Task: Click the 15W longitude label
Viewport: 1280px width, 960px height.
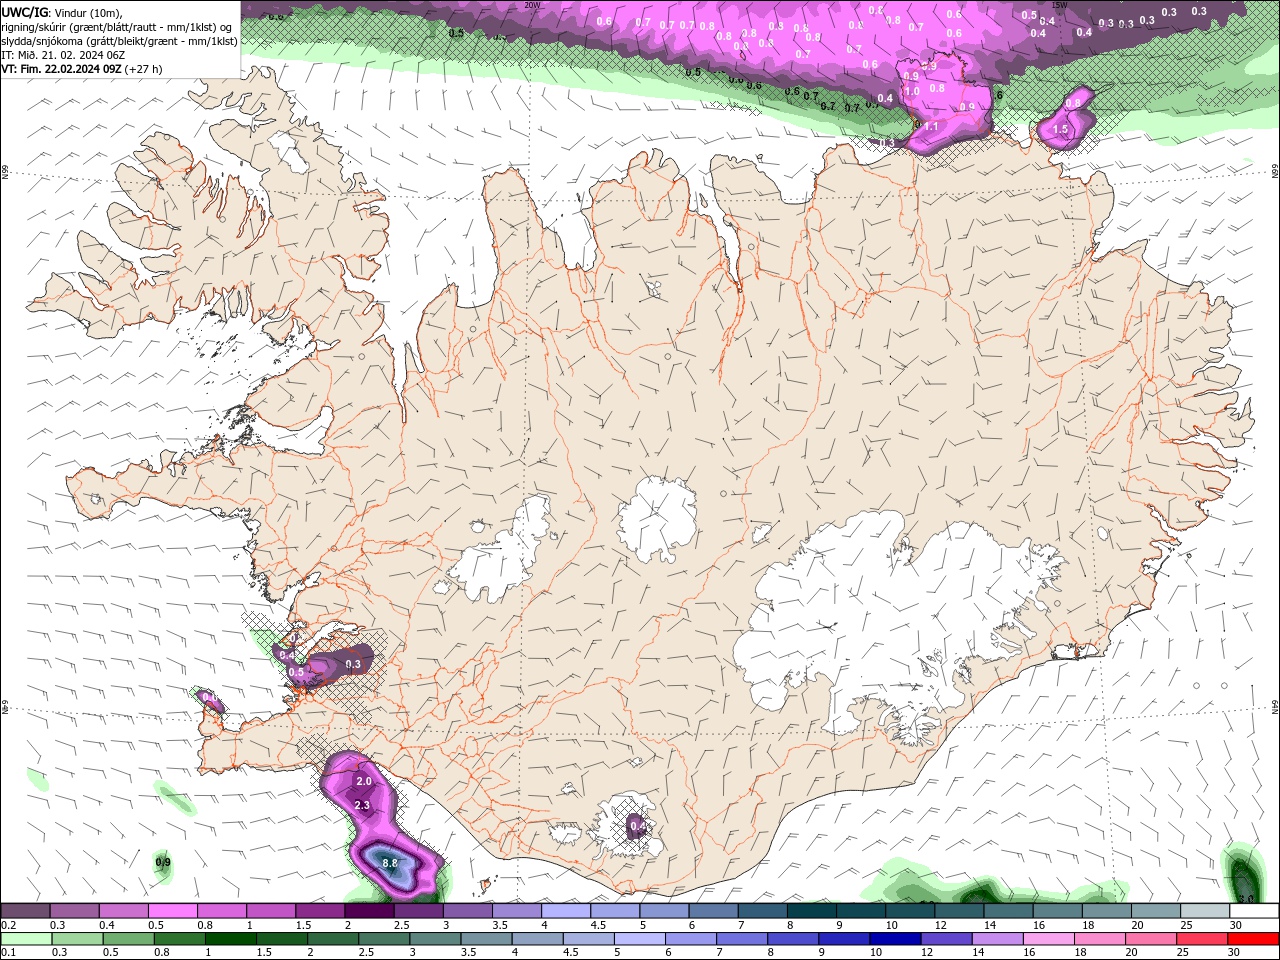Action: tap(1059, 5)
